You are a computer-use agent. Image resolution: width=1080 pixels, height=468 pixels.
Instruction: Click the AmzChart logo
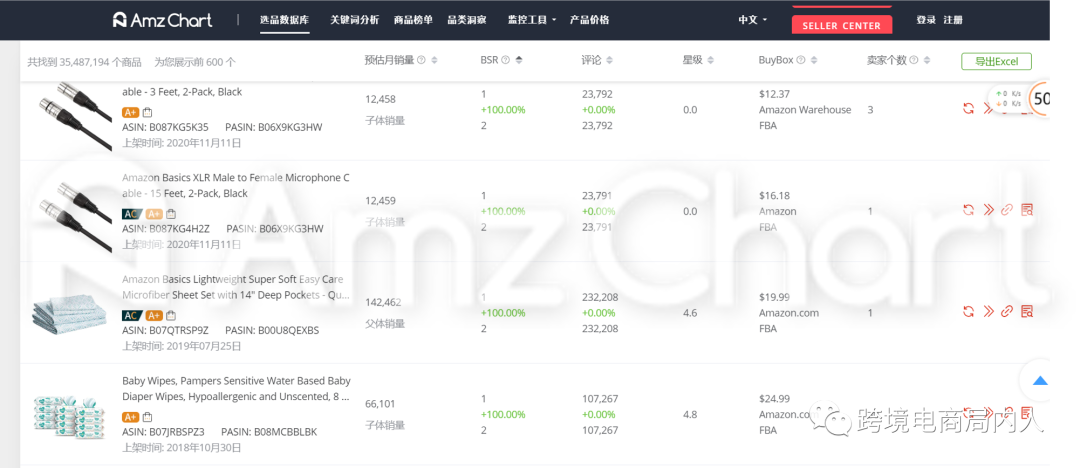pos(163,20)
